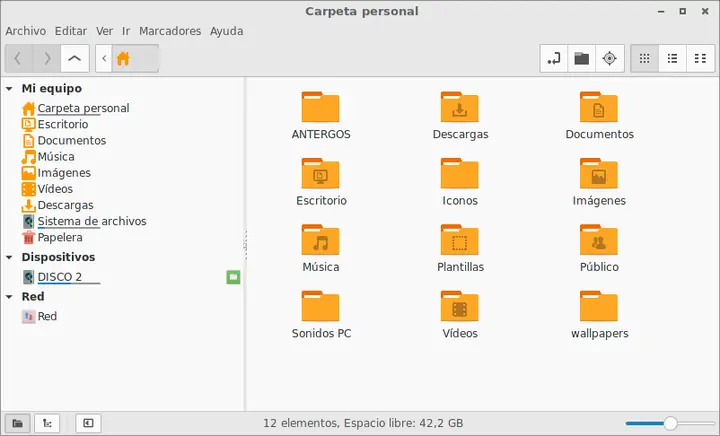Click the sidebar pane resize handle

(245, 245)
